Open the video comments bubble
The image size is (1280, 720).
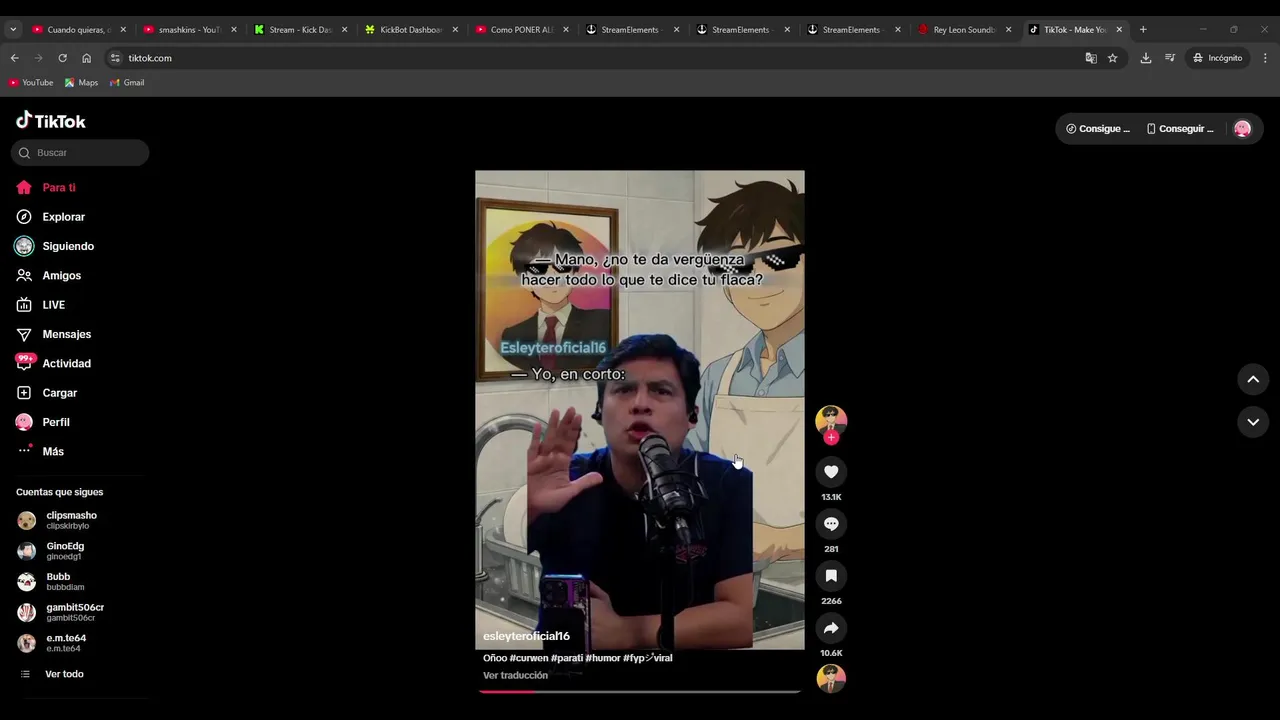point(831,523)
